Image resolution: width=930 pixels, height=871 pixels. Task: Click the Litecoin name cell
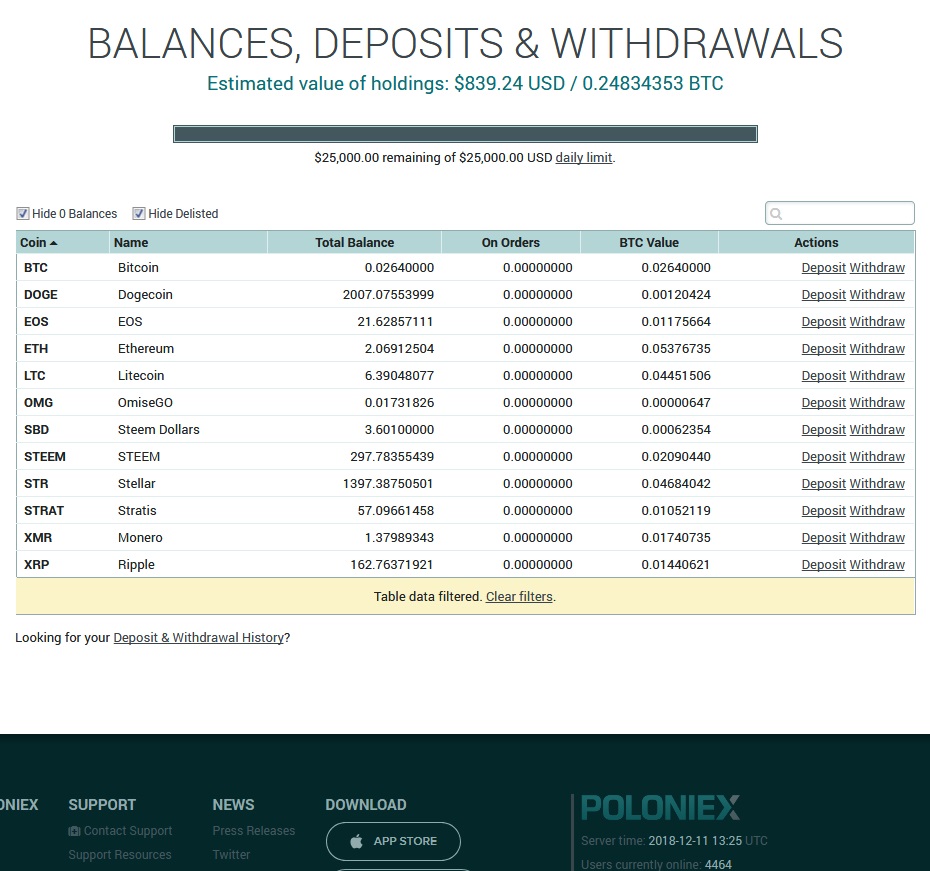(x=141, y=375)
